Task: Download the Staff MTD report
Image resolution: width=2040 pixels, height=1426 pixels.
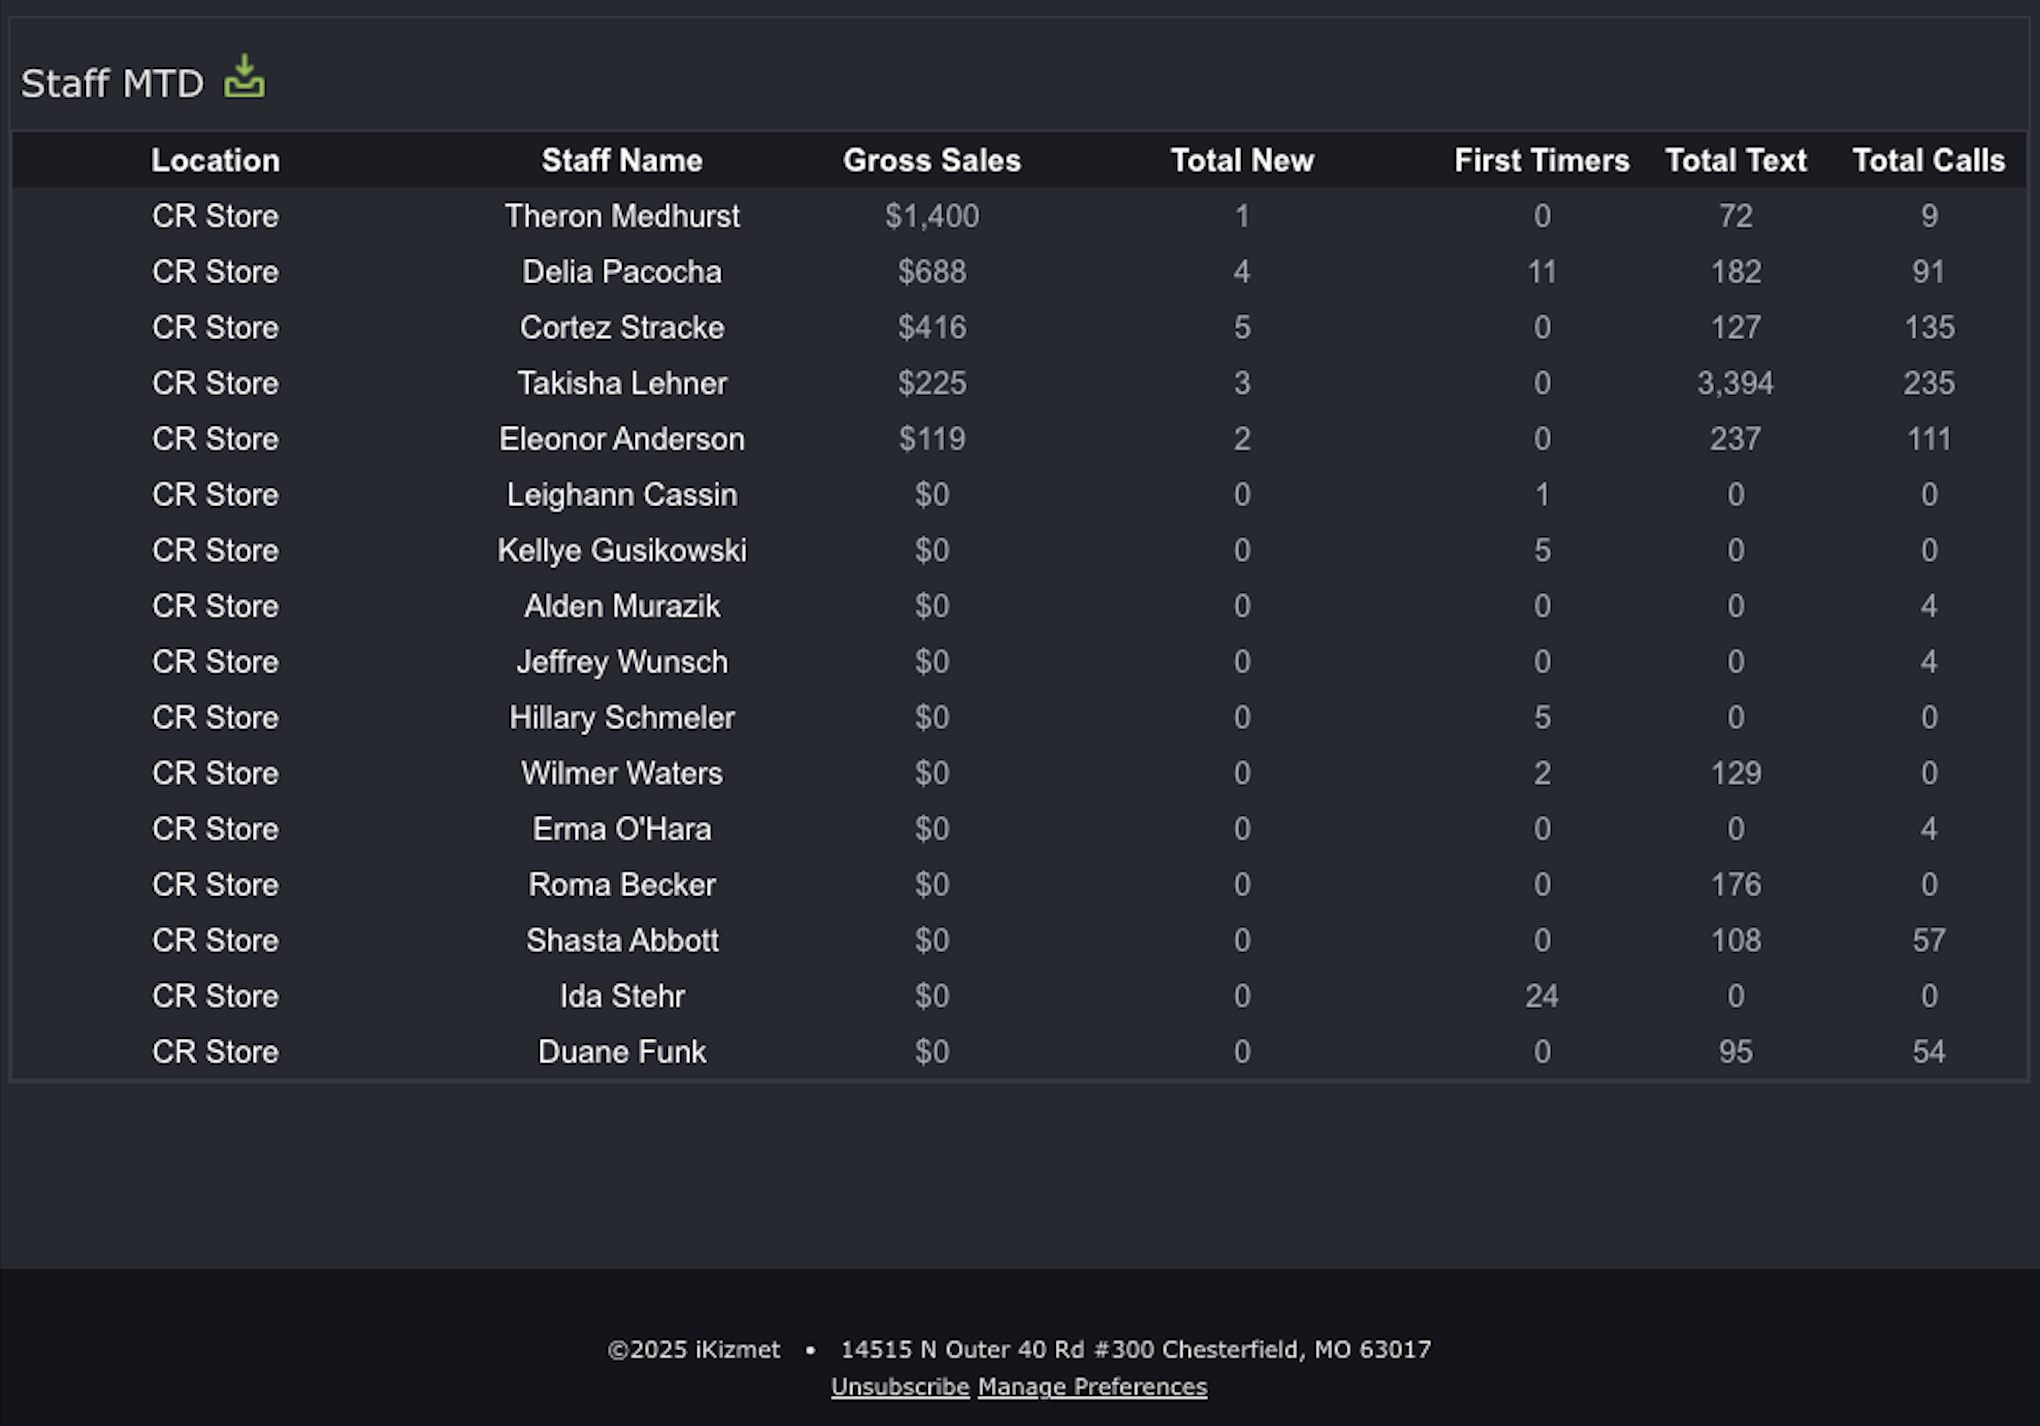Action: pos(244,77)
